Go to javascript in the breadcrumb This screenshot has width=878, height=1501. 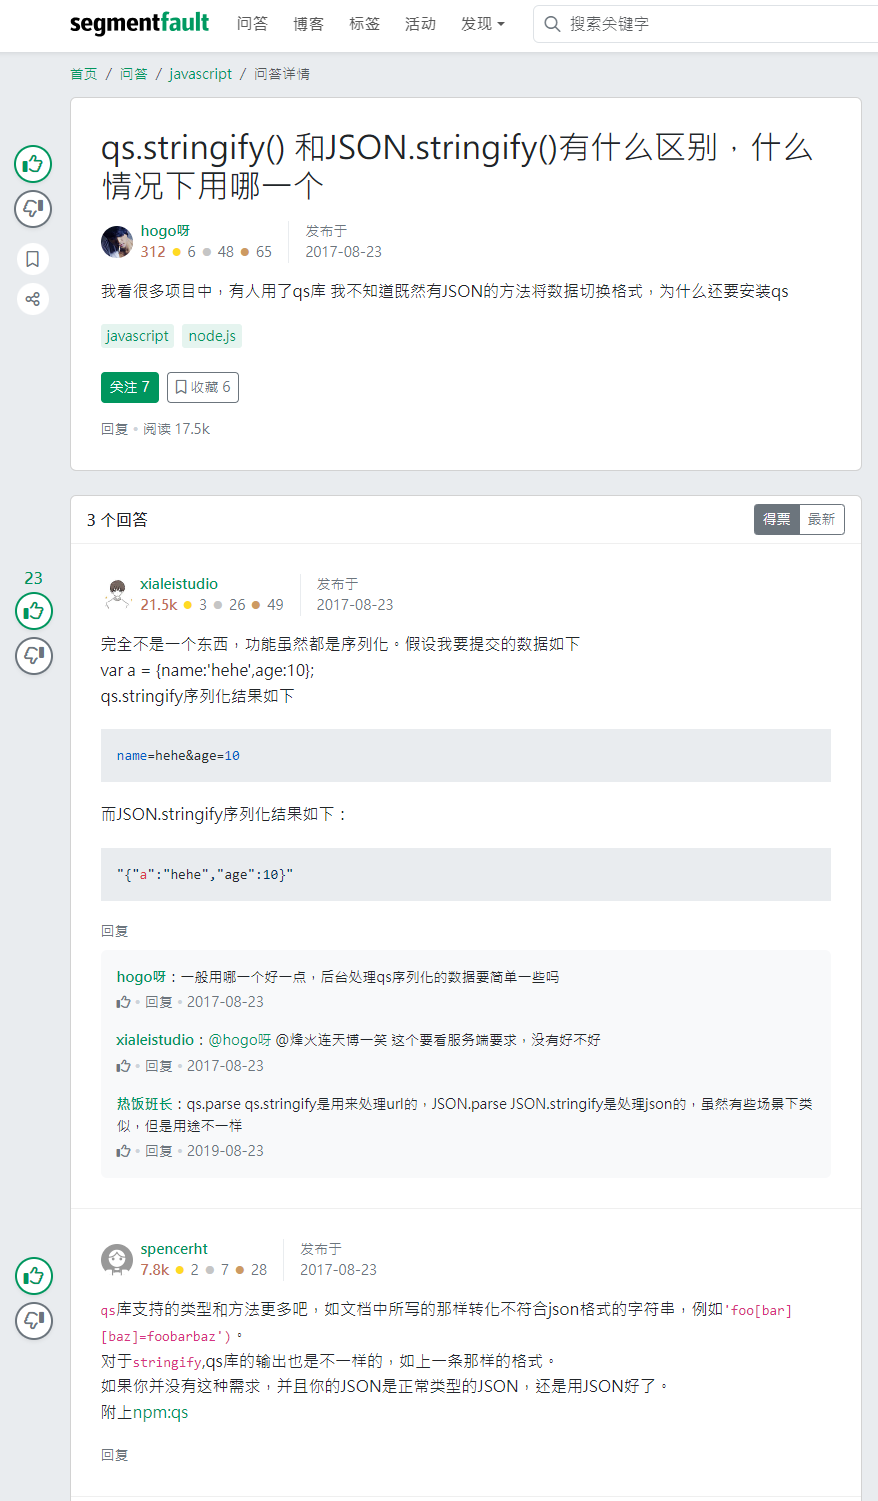[x=201, y=74]
